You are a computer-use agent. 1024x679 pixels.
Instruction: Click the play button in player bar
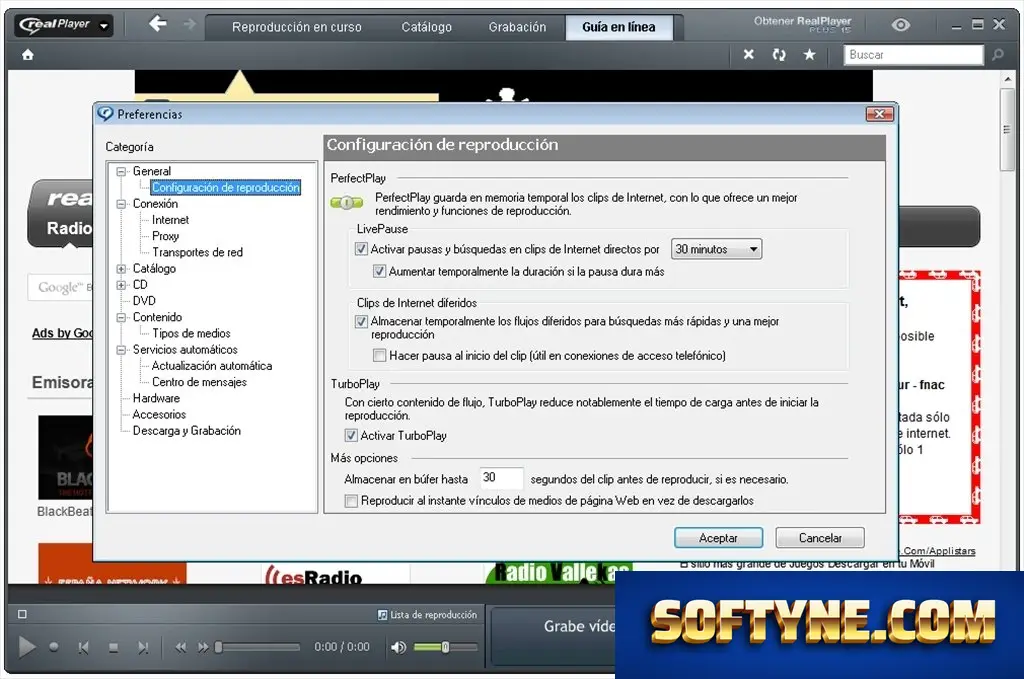tap(26, 647)
